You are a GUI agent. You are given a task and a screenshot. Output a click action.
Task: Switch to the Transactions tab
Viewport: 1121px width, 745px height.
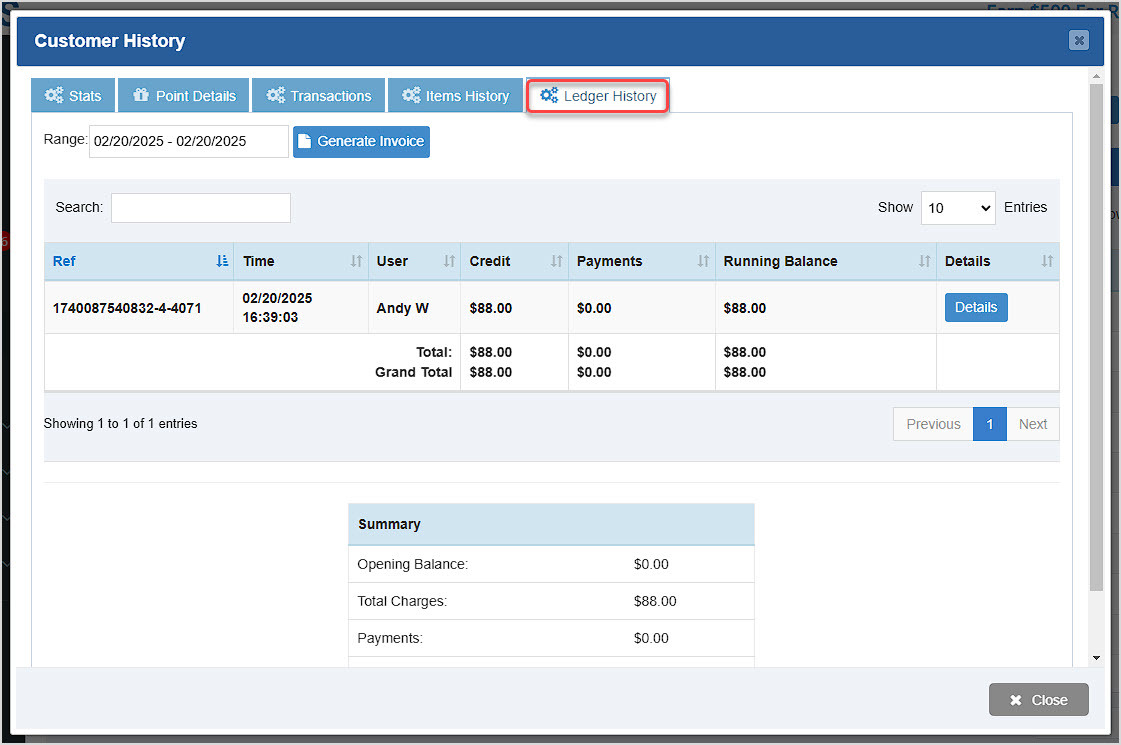[318, 95]
